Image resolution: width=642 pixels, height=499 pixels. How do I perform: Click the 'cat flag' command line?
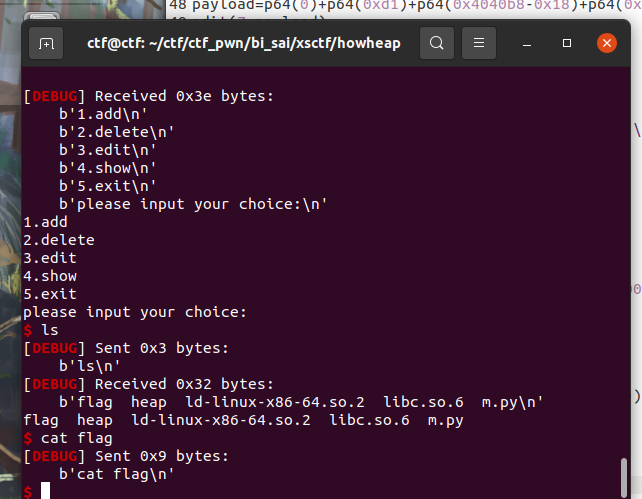[x=68, y=438]
